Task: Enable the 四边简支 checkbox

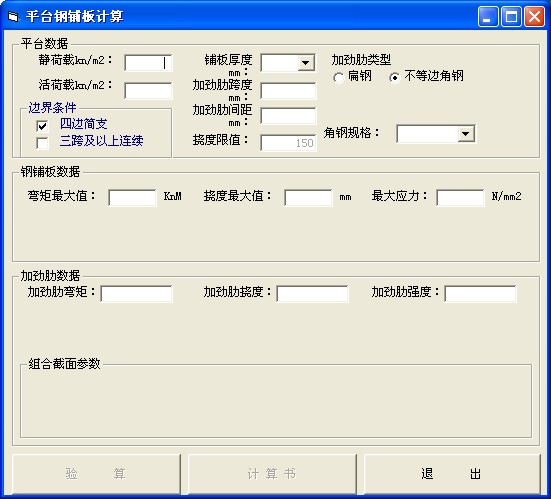Action: pyautogui.click(x=42, y=125)
